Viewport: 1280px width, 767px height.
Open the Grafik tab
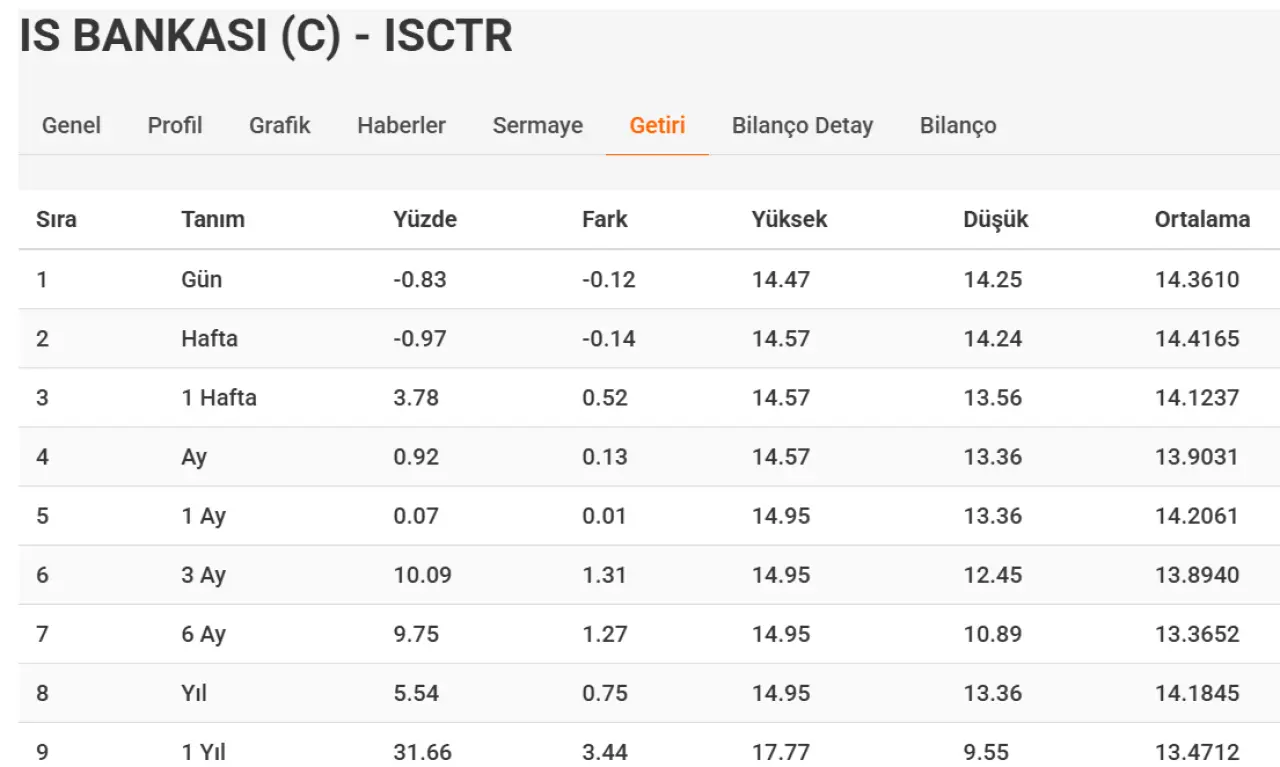coord(280,126)
